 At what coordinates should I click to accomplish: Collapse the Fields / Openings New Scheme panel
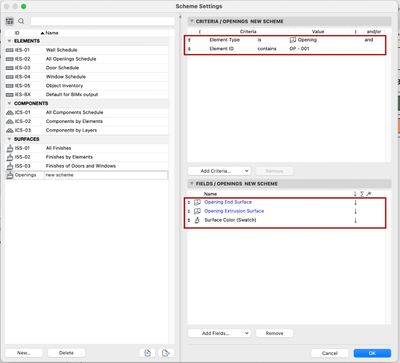tap(192, 183)
